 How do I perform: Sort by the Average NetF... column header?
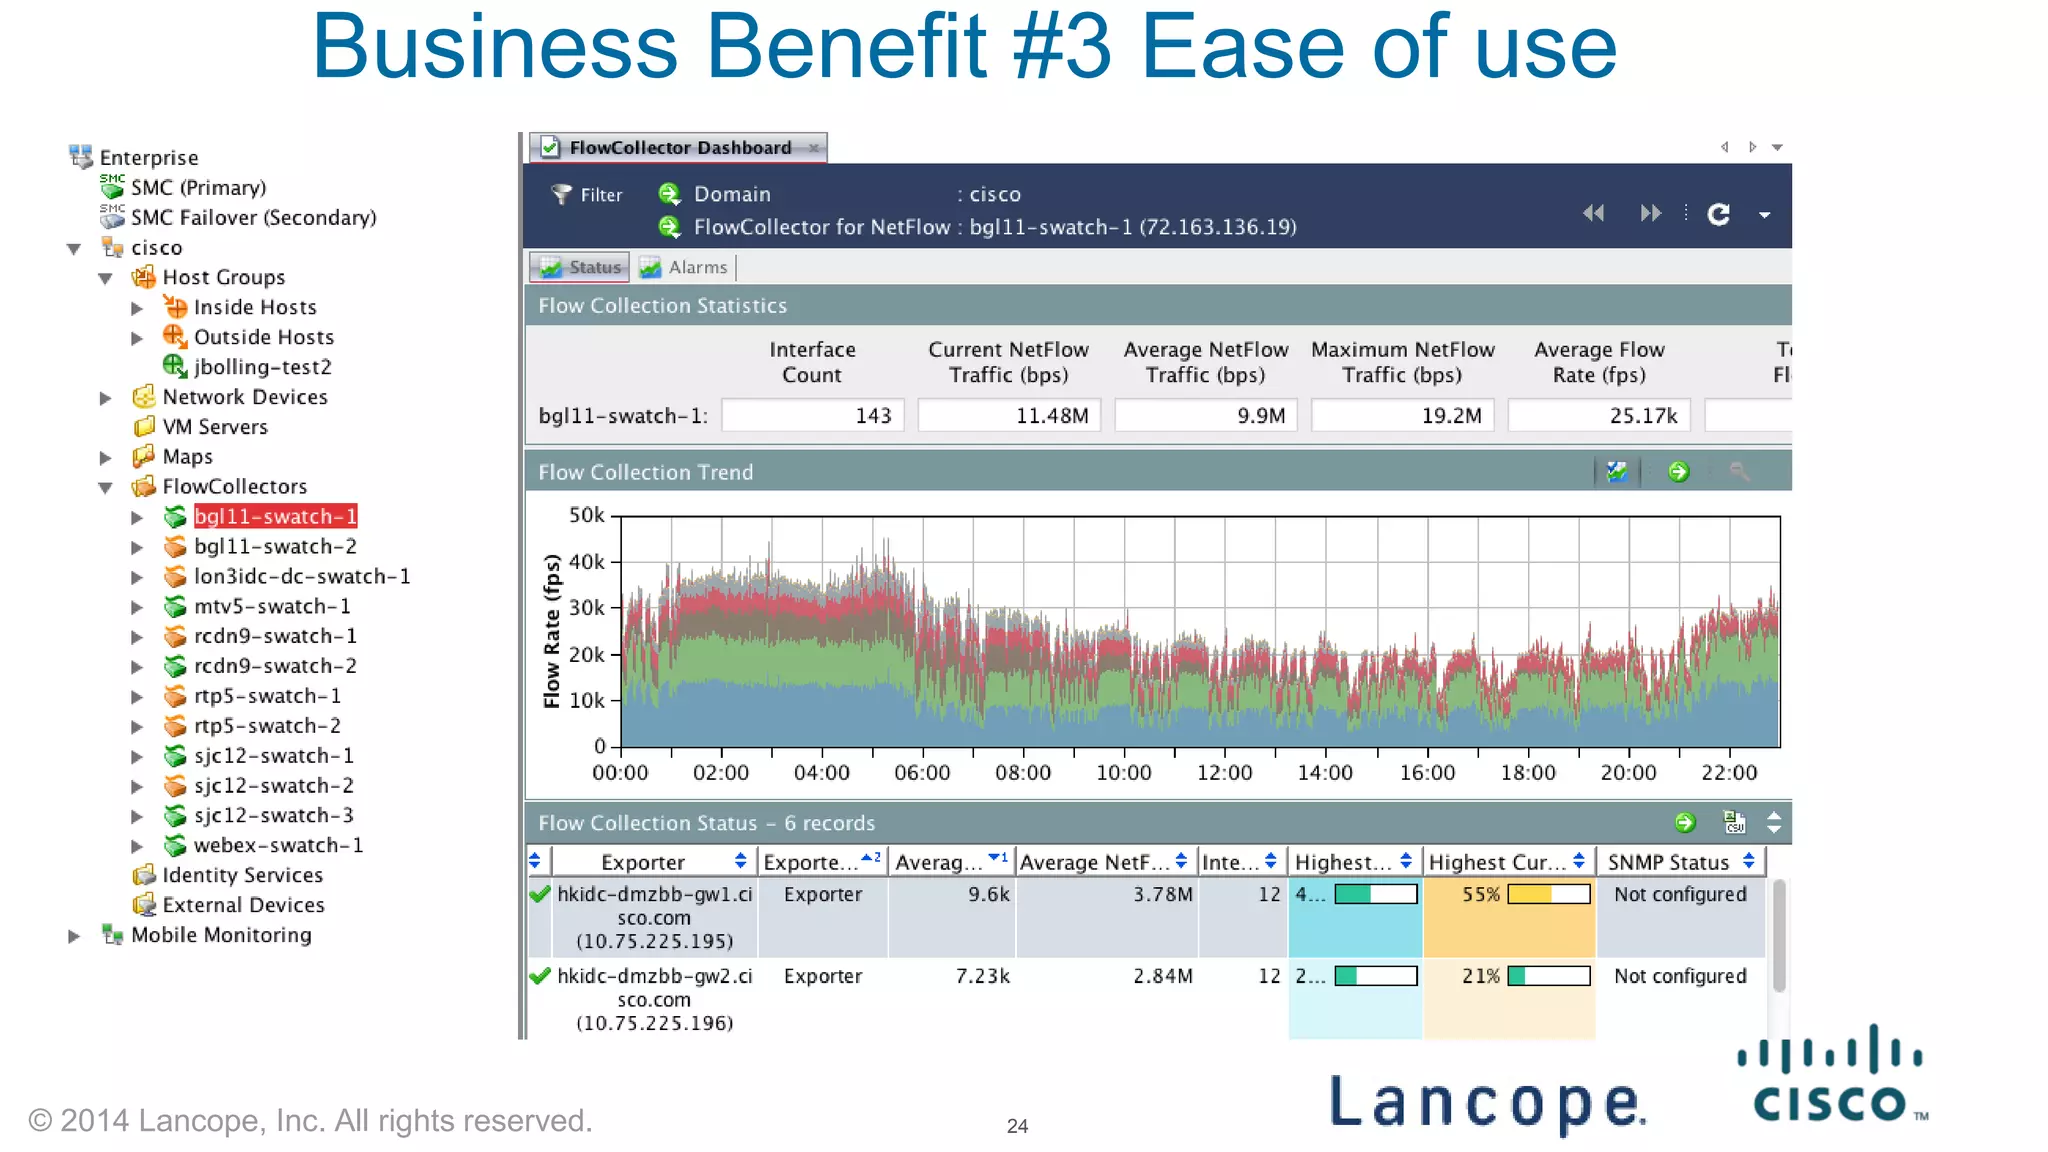(1105, 862)
